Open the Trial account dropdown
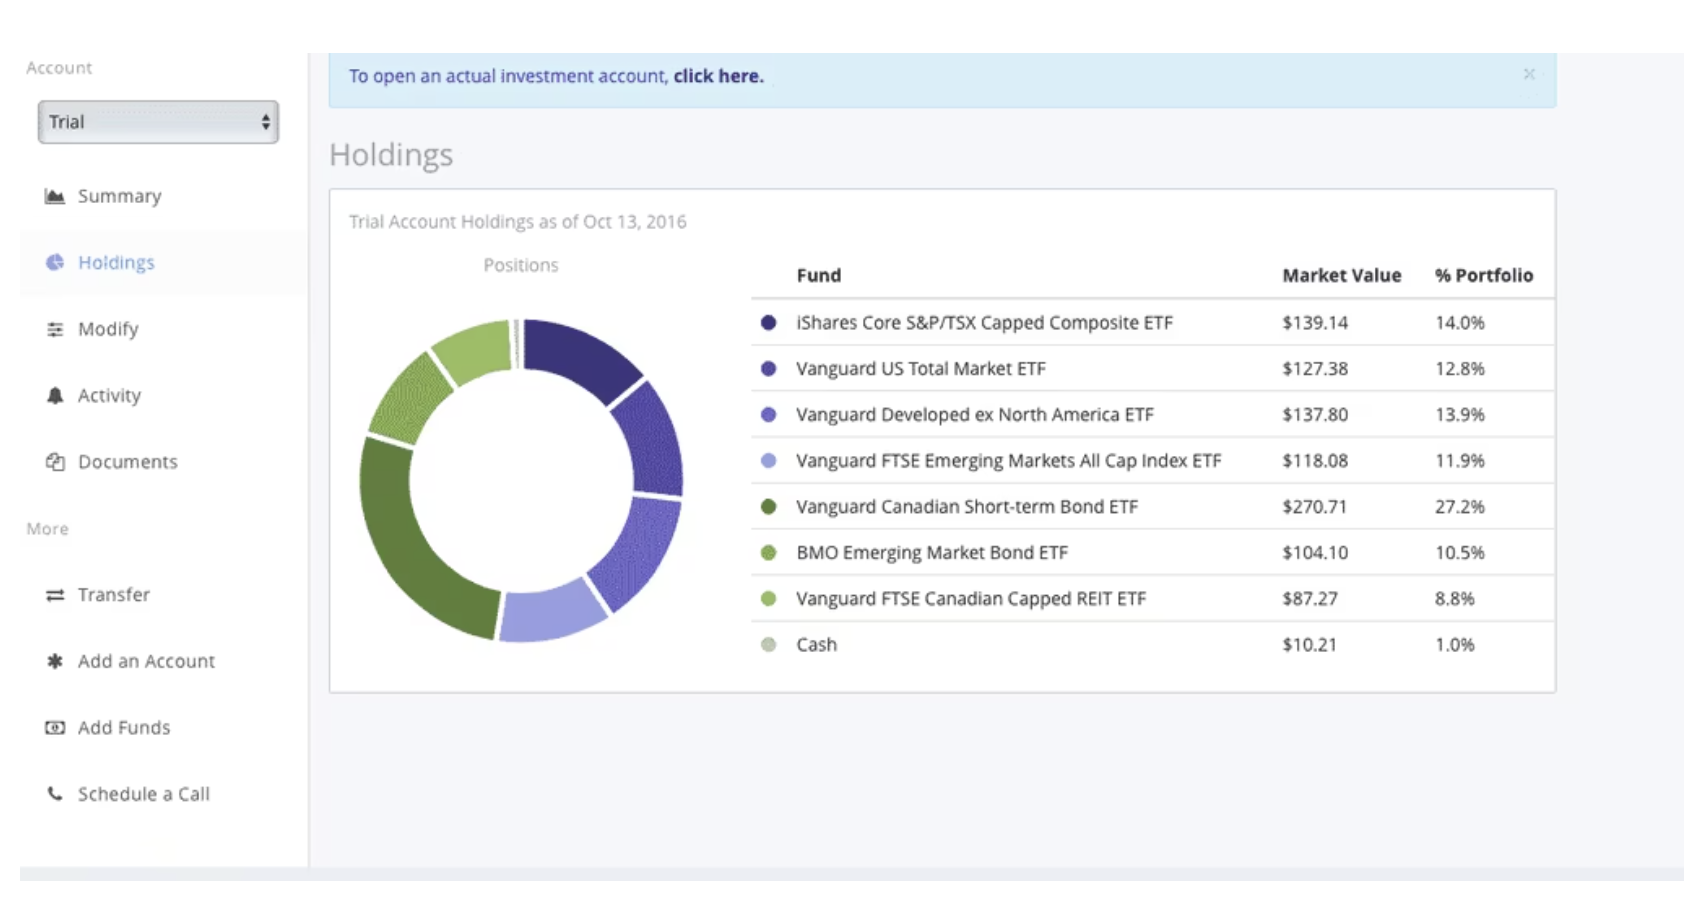The image size is (1708, 922). coord(158,122)
